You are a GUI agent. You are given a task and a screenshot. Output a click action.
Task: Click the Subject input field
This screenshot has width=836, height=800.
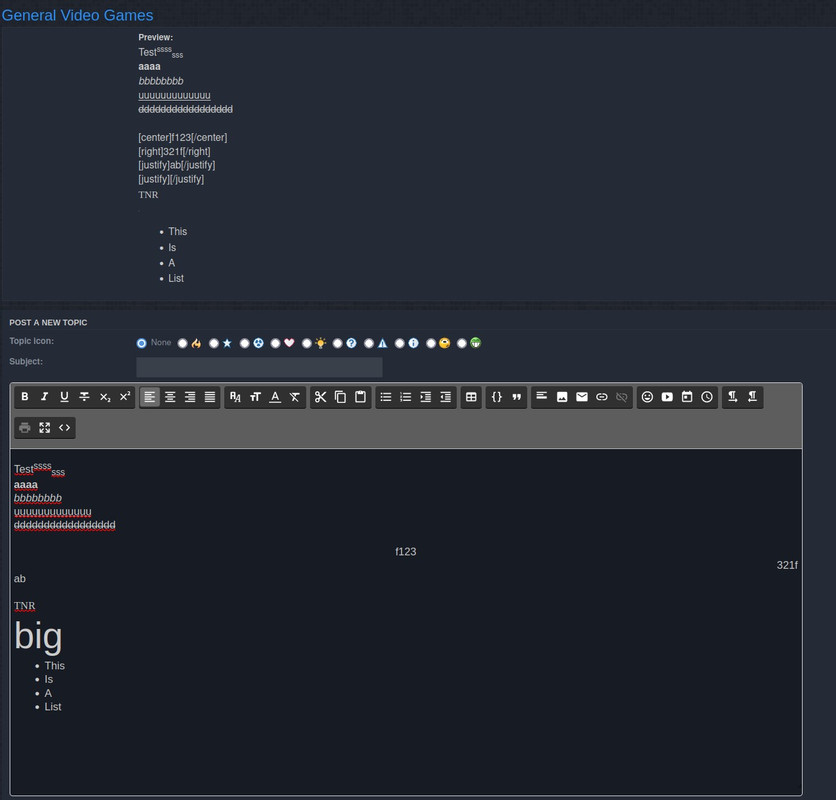[259, 367]
